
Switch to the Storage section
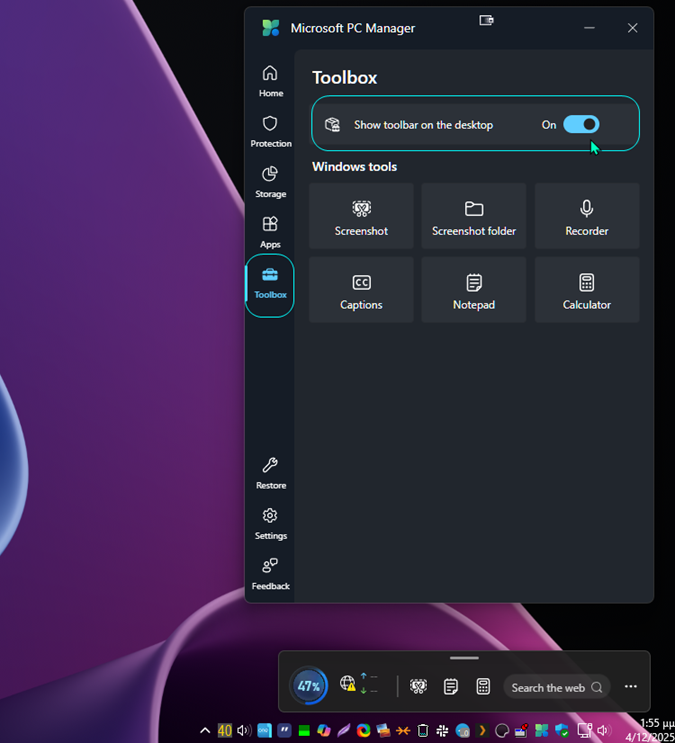click(x=270, y=182)
